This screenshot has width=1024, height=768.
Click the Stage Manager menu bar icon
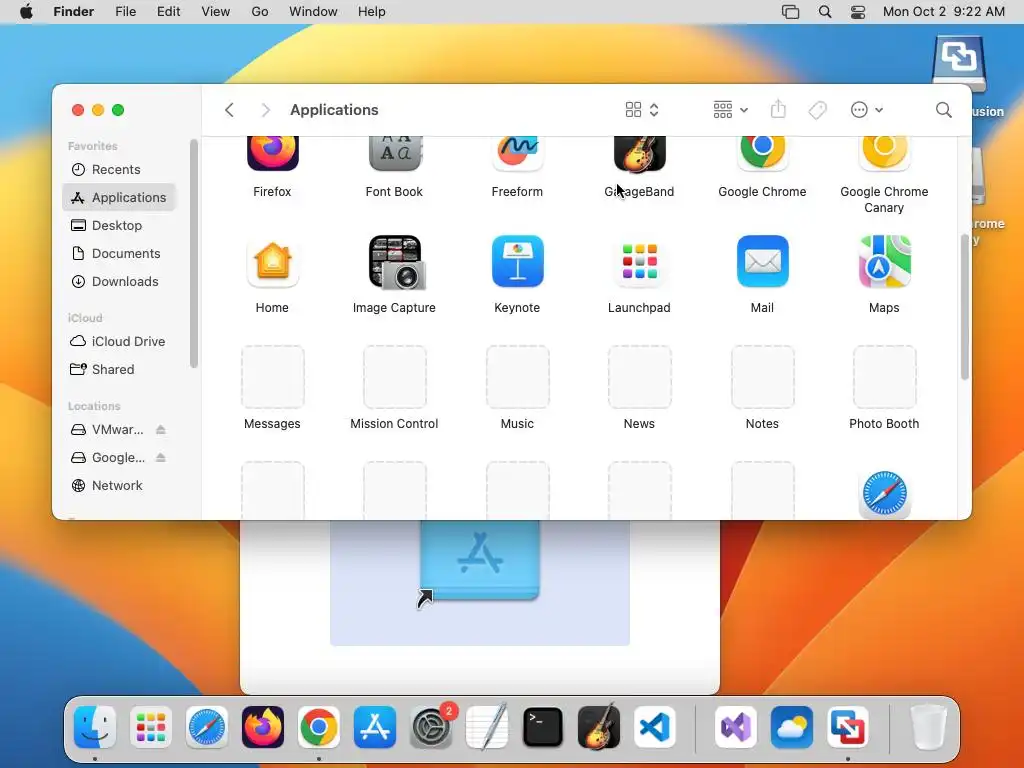coord(790,12)
